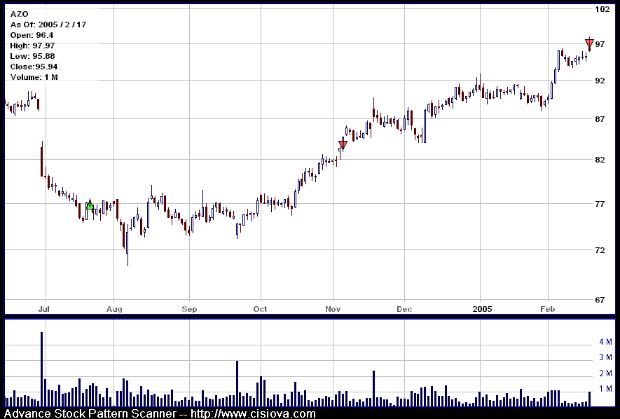Click the "Close:95.94" value
Screen dimensions: 620x419
pyautogui.click(x=34, y=66)
